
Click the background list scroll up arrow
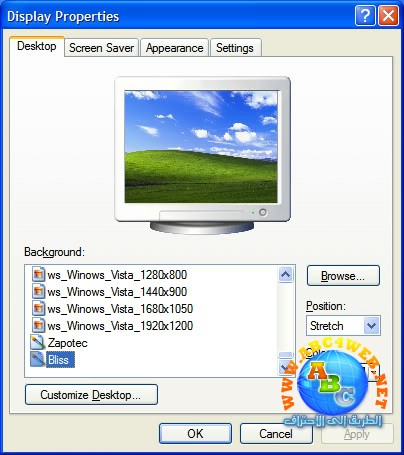[285, 275]
